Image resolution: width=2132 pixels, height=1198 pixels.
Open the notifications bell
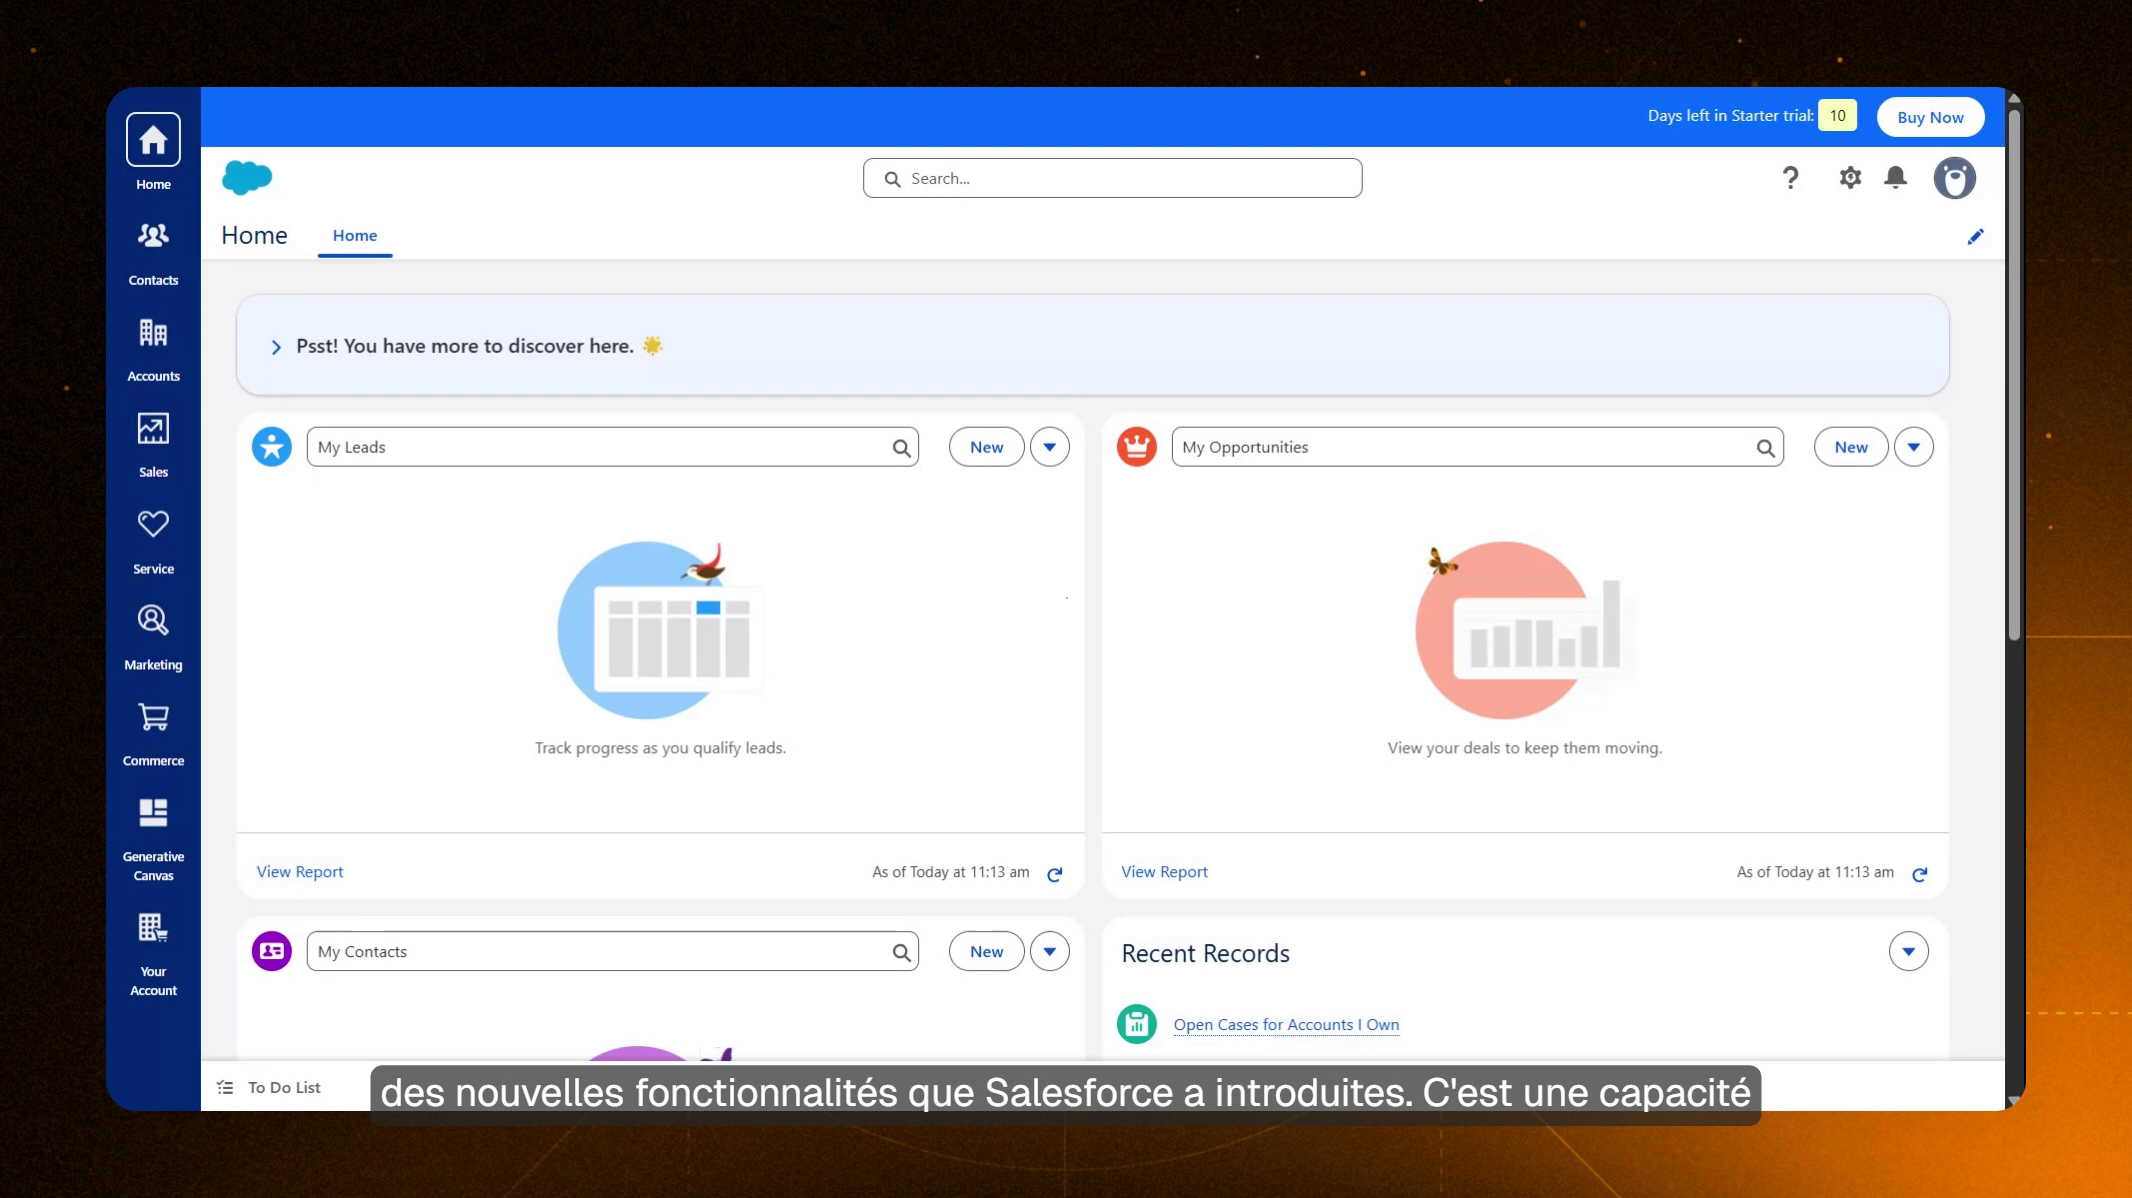point(1895,177)
